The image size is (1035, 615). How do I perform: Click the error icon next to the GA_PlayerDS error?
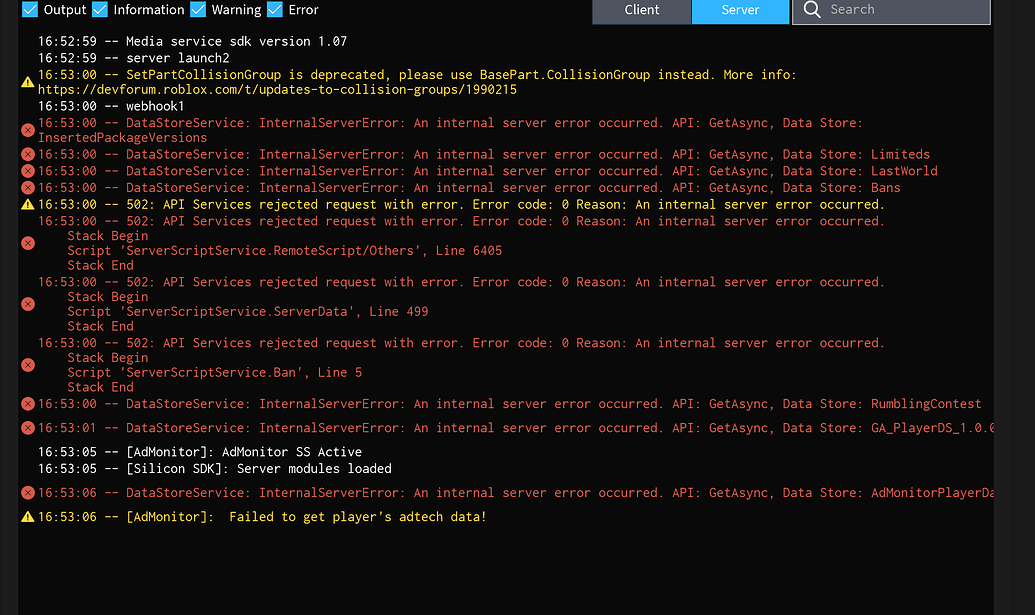[x=28, y=428]
